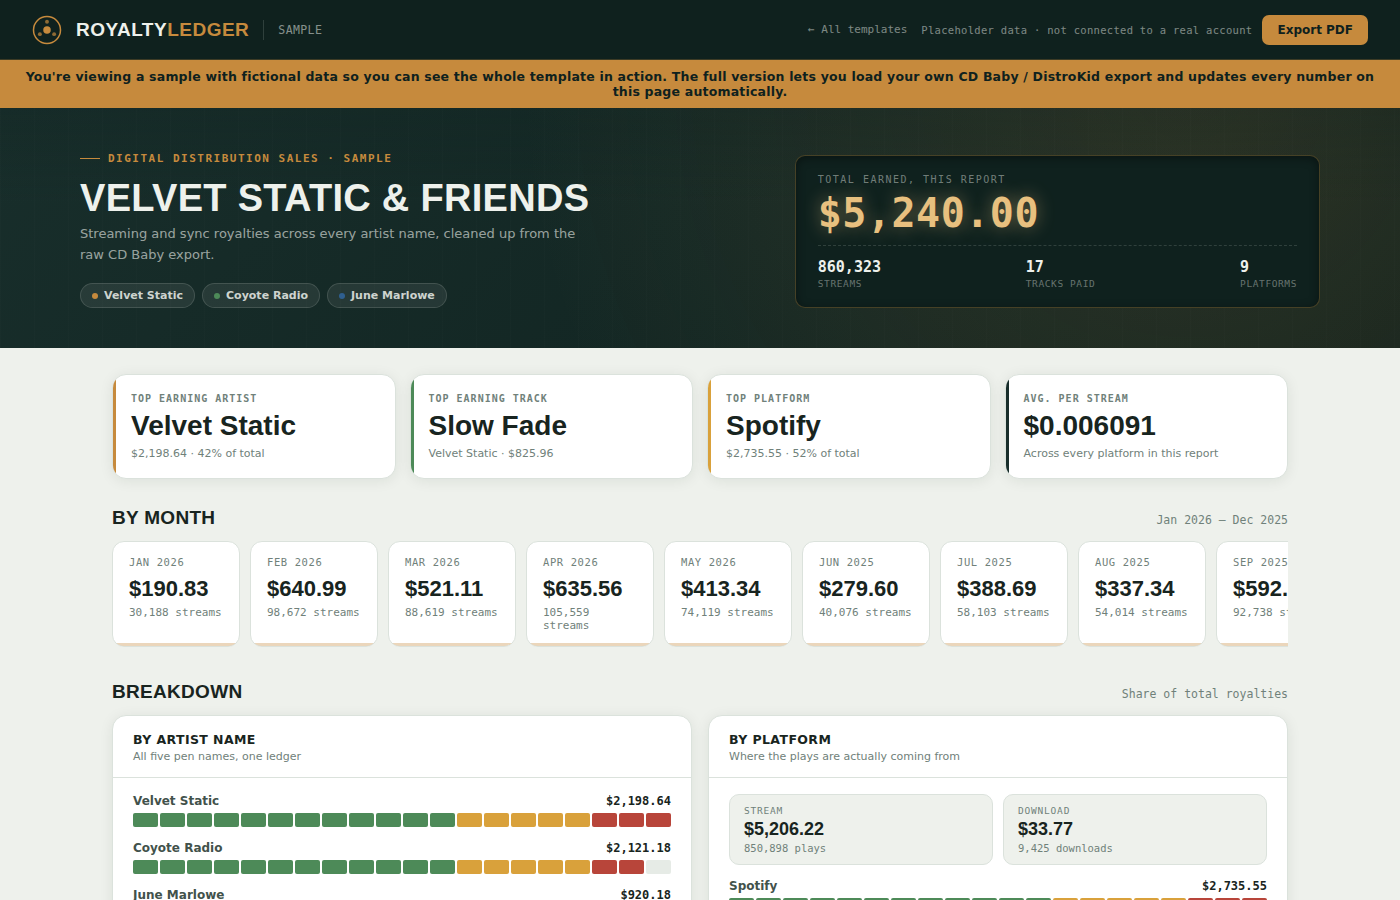Open the All templates link
This screenshot has height=900, width=1400.
pos(857,30)
